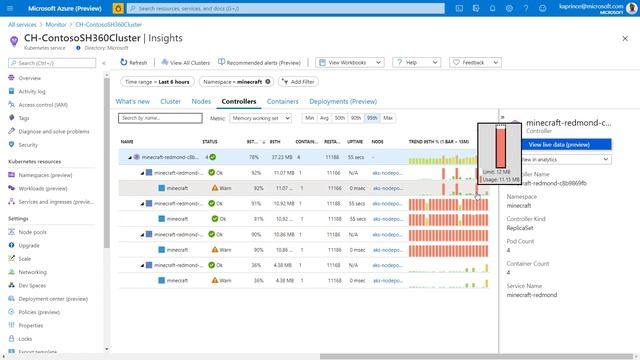Switch to the Deployments (Preview) tab

[343, 101]
